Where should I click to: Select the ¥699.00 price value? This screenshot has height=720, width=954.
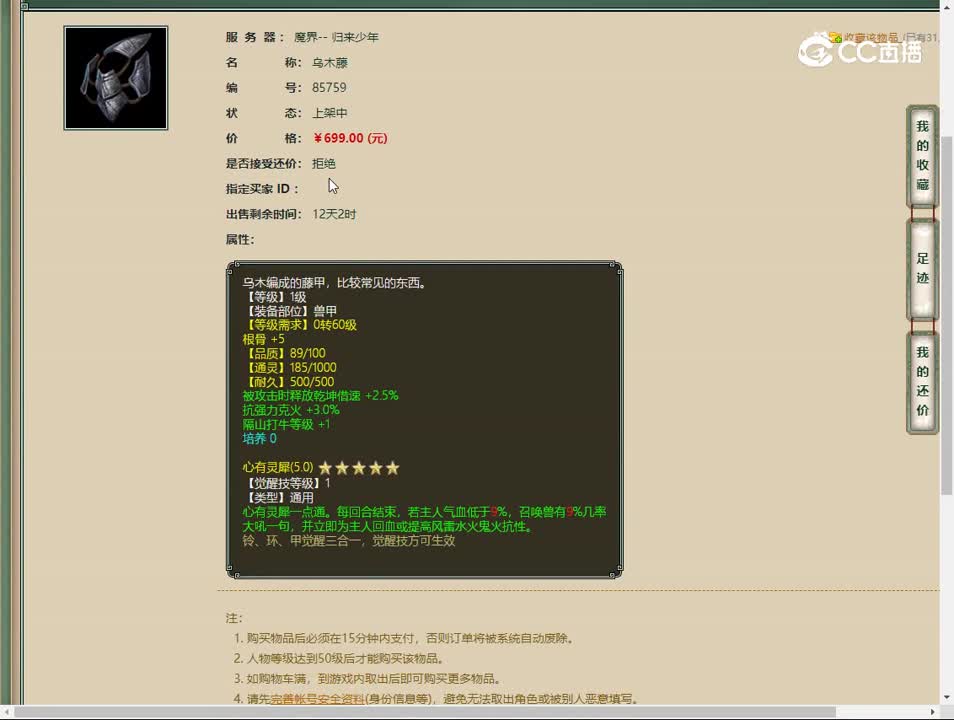[x=338, y=138]
